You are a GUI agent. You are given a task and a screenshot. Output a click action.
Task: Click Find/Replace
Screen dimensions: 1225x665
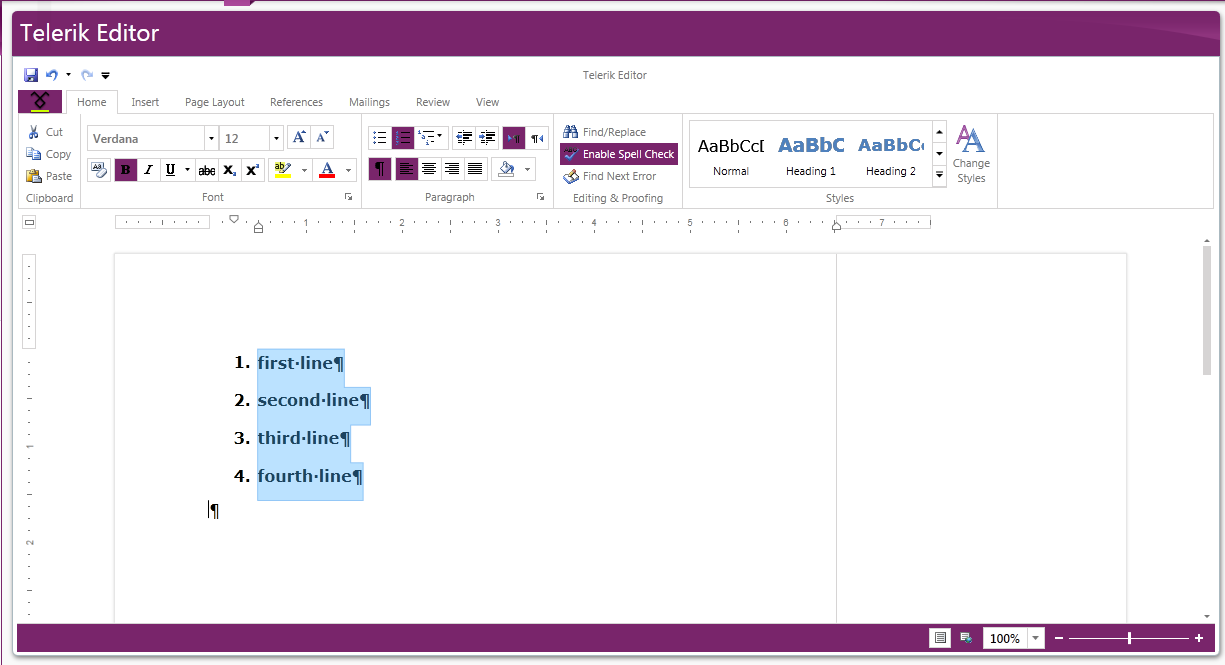point(605,132)
